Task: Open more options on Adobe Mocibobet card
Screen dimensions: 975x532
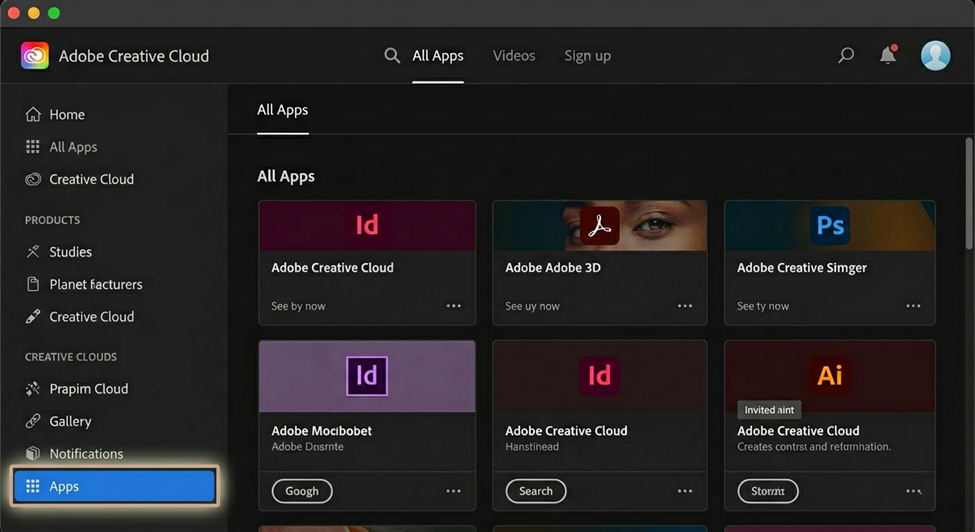Action: click(x=454, y=491)
